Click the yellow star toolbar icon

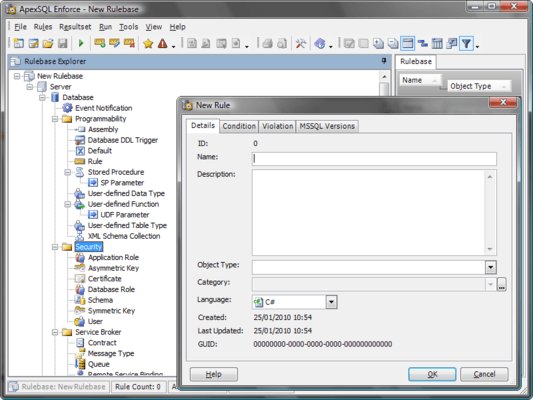click(148, 44)
